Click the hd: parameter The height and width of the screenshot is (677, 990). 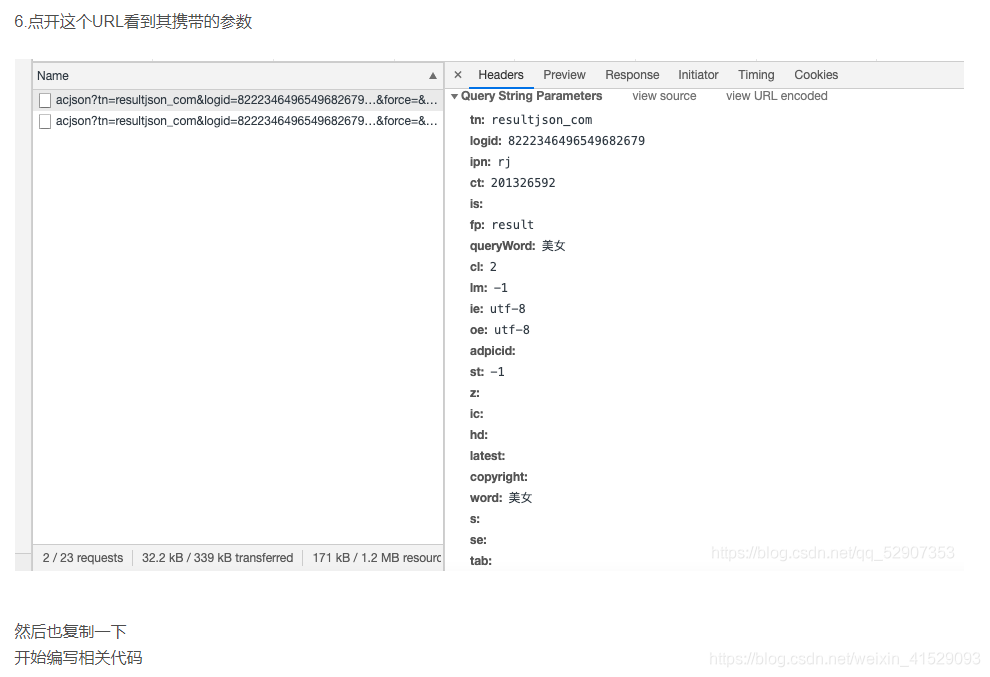tap(479, 434)
